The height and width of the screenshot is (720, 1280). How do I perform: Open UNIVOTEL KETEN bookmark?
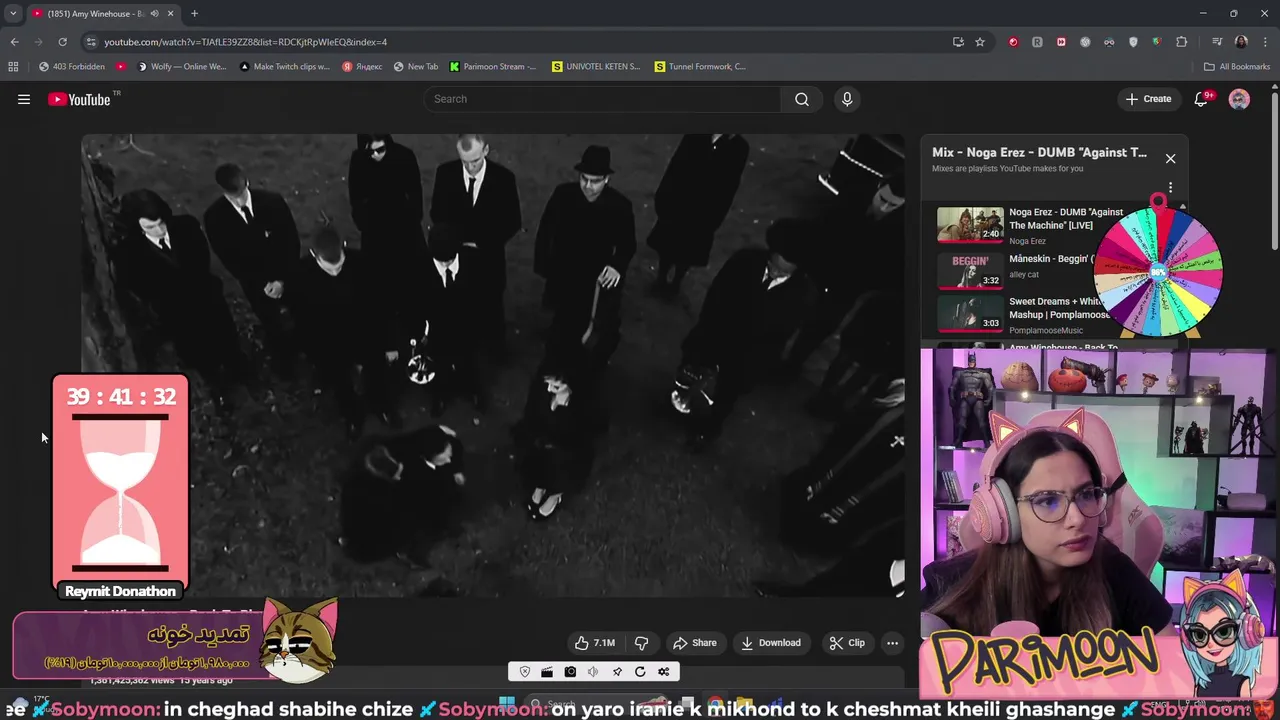coord(596,67)
